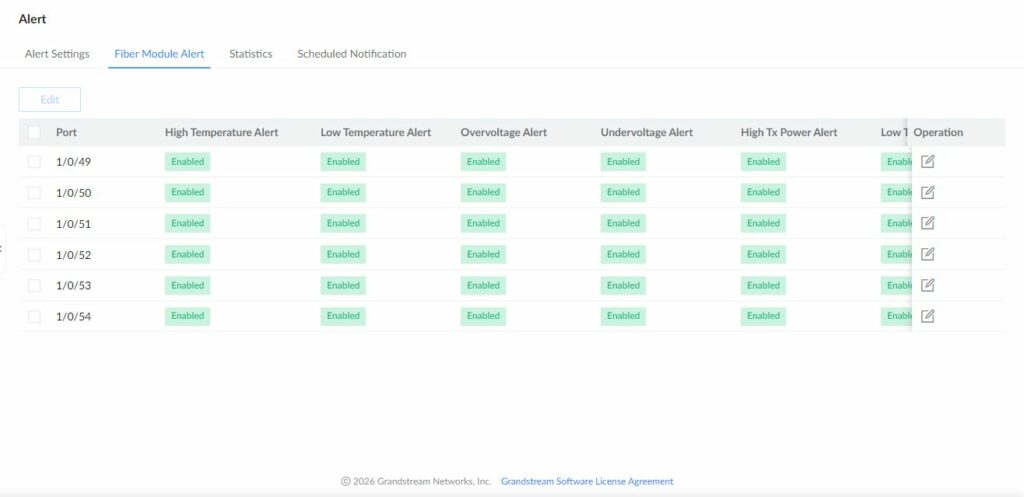Open edit icon for port 1/0/51
The height and width of the screenshot is (497, 1024).
point(927,223)
